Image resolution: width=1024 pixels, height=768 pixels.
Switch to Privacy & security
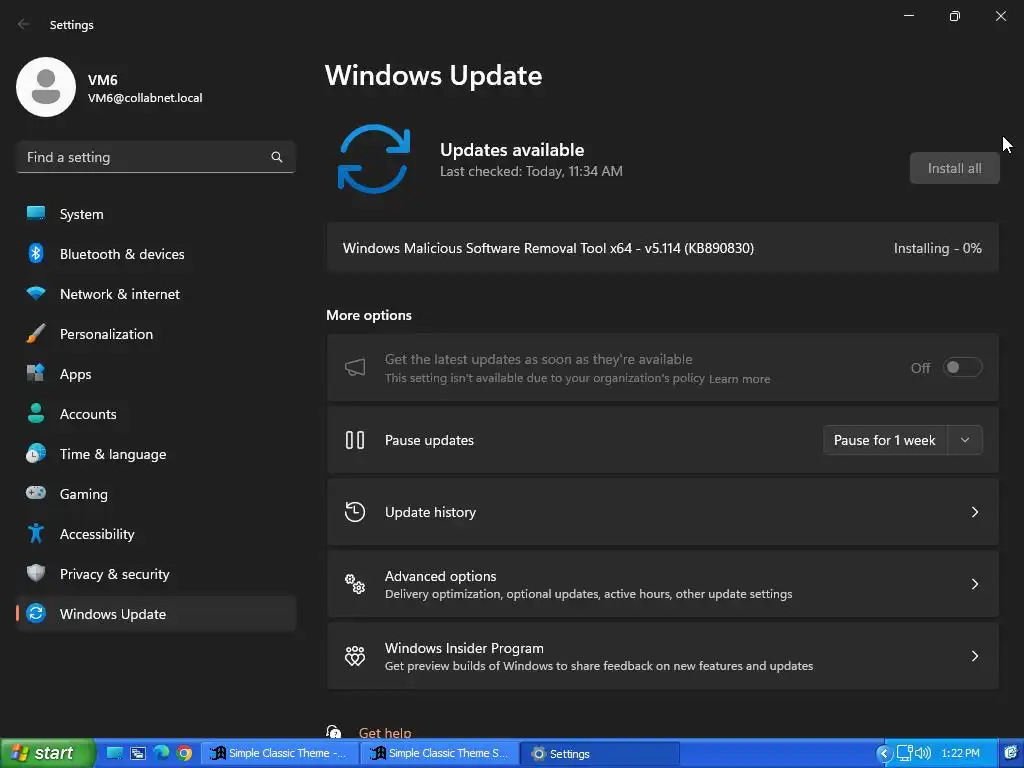[155, 573]
